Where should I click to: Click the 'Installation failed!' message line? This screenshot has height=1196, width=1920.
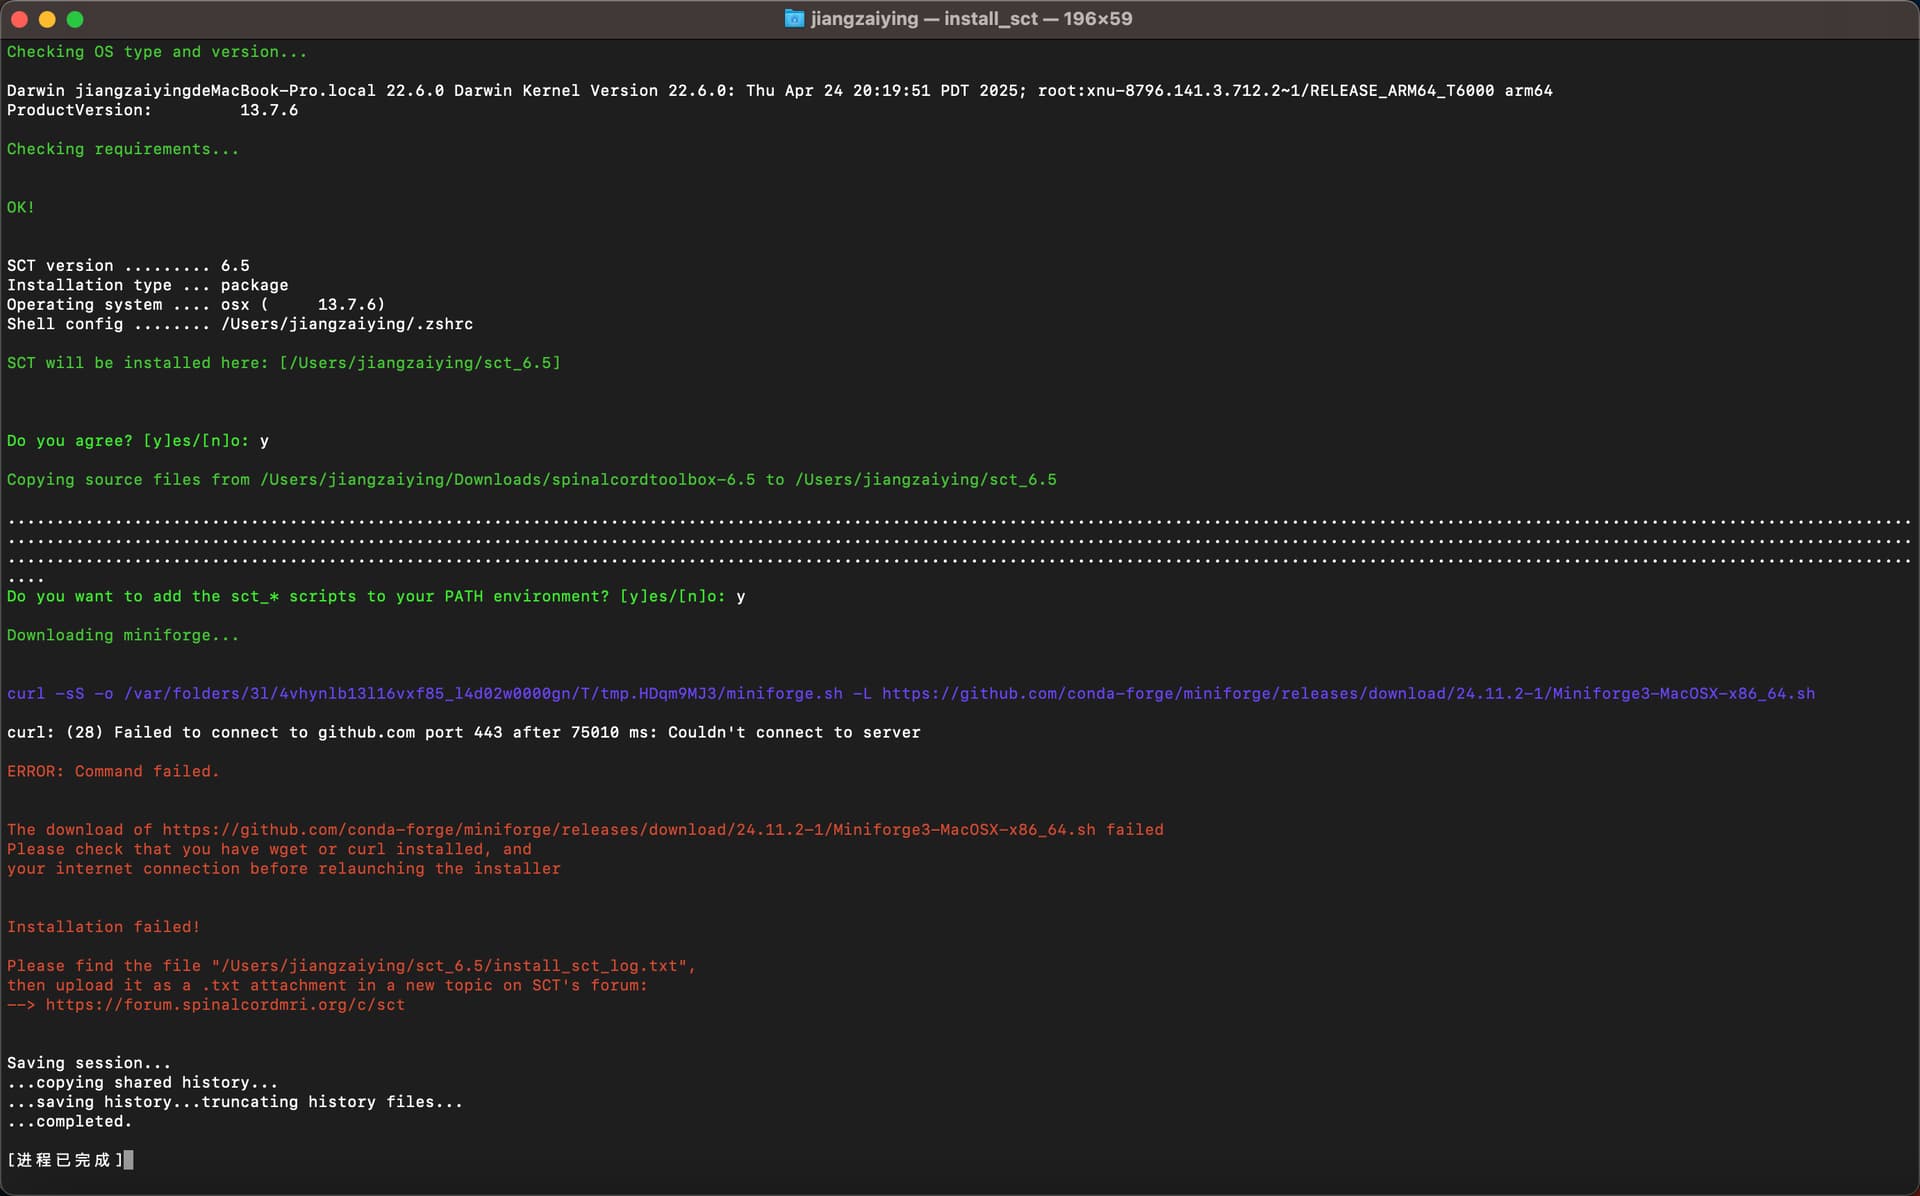click(x=104, y=927)
